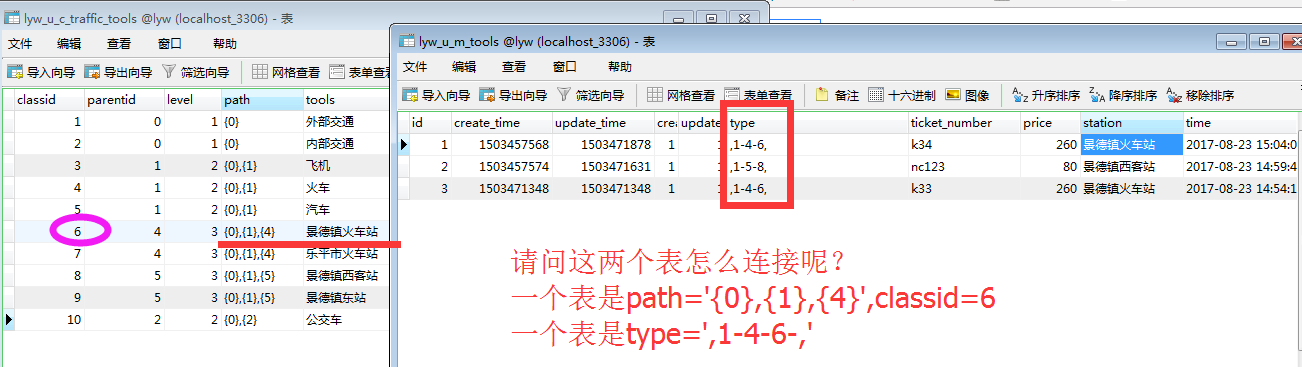Screen dimensions: 1302x367
Task: Switch to form view in the front window
Action: click(x=758, y=96)
